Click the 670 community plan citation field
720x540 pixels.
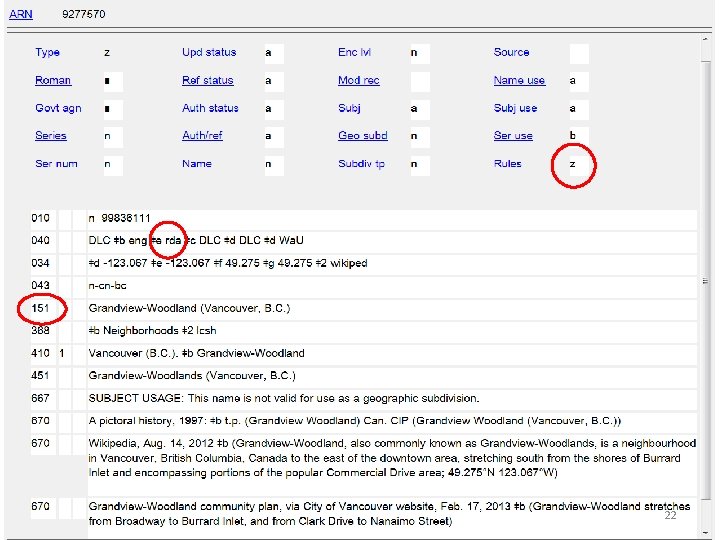389,514
